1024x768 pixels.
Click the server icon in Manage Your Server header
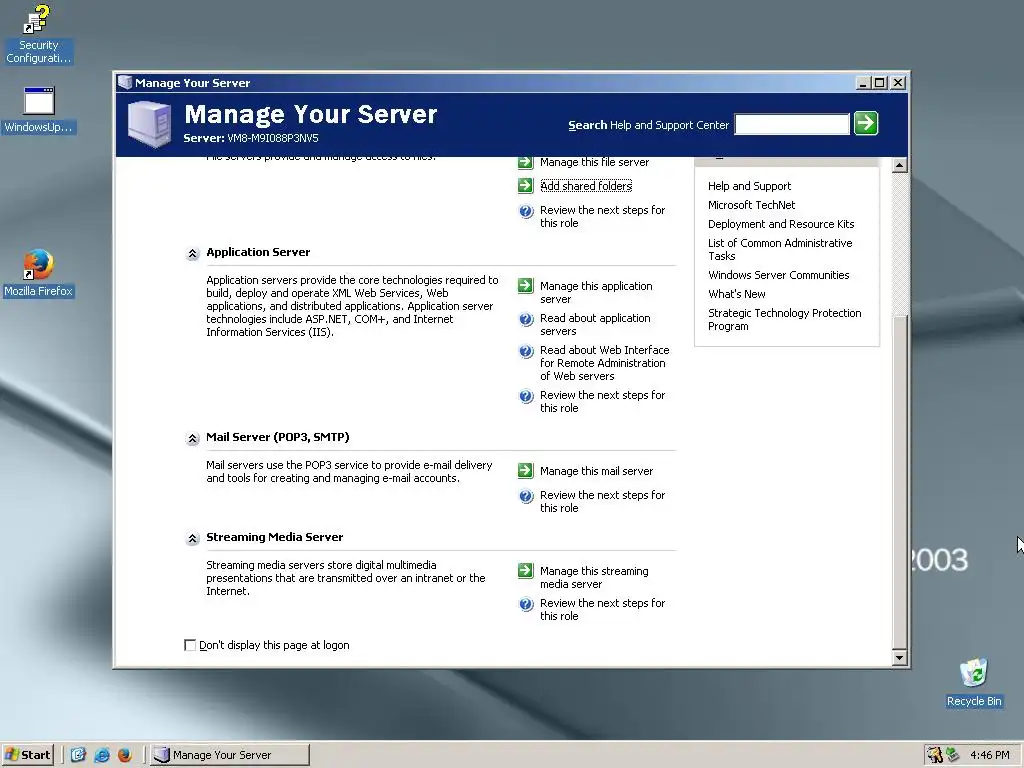[150, 124]
